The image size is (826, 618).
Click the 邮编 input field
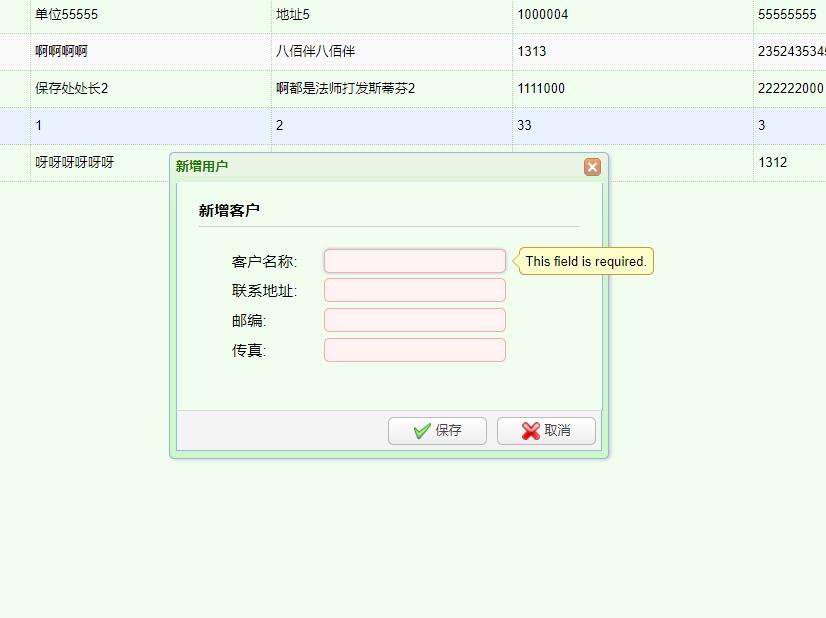tap(414, 320)
